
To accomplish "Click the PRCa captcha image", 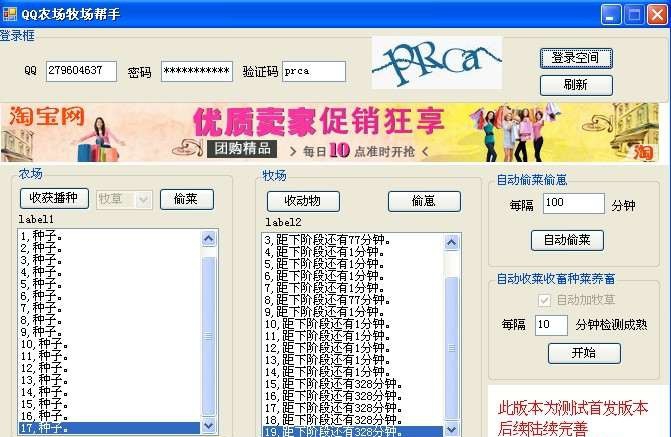I will point(437,62).
